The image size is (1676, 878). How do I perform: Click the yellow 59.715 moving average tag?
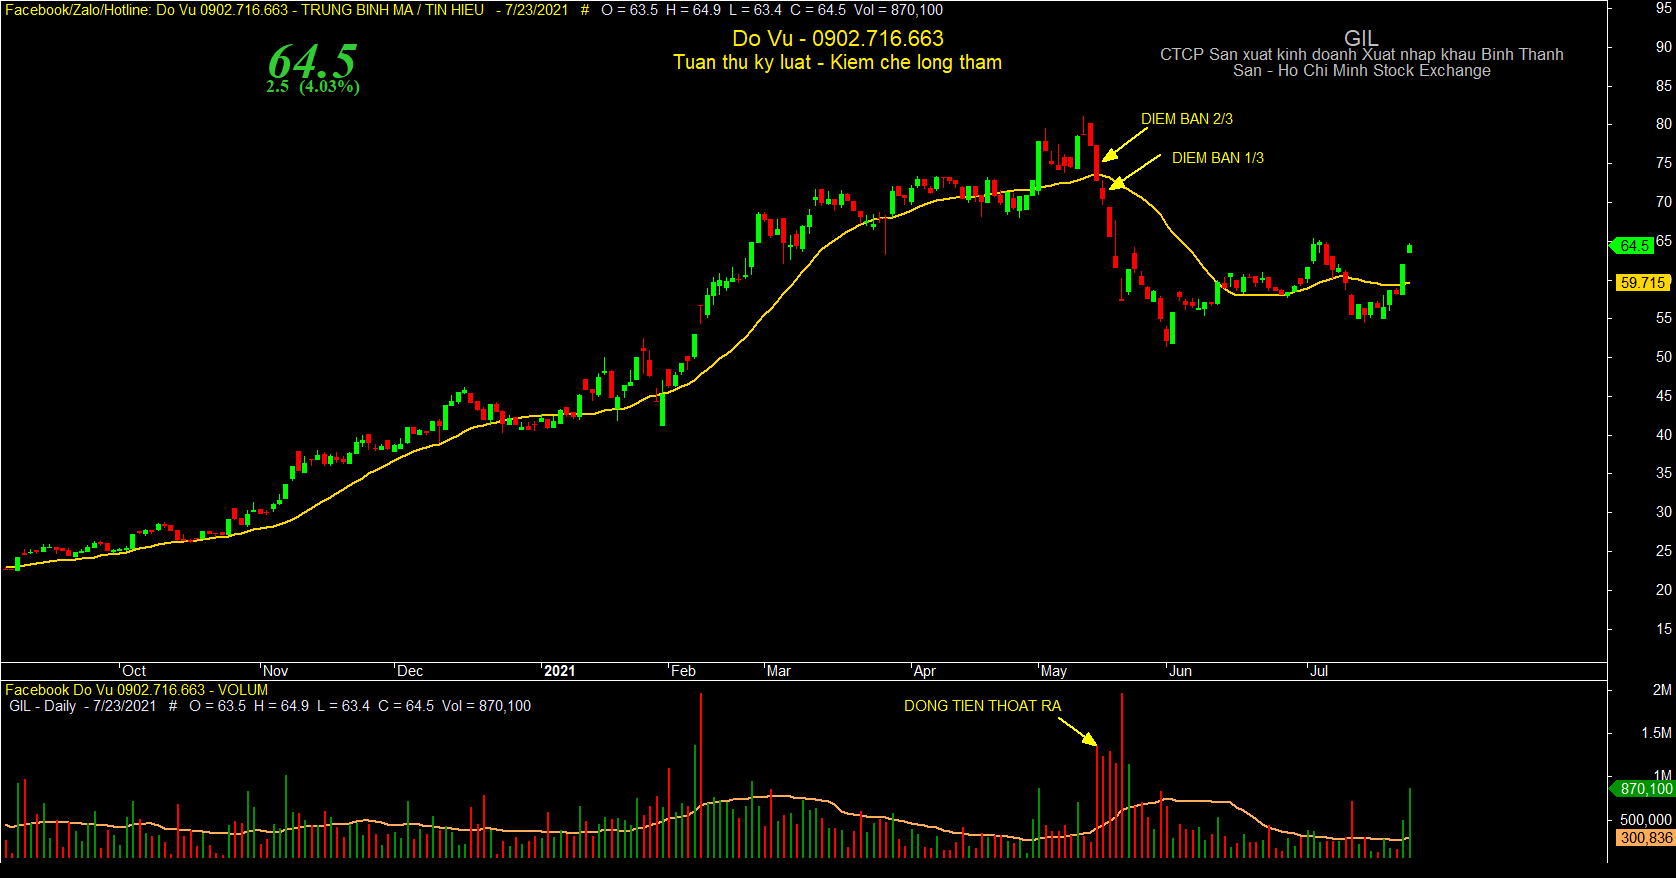click(1642, 283)
